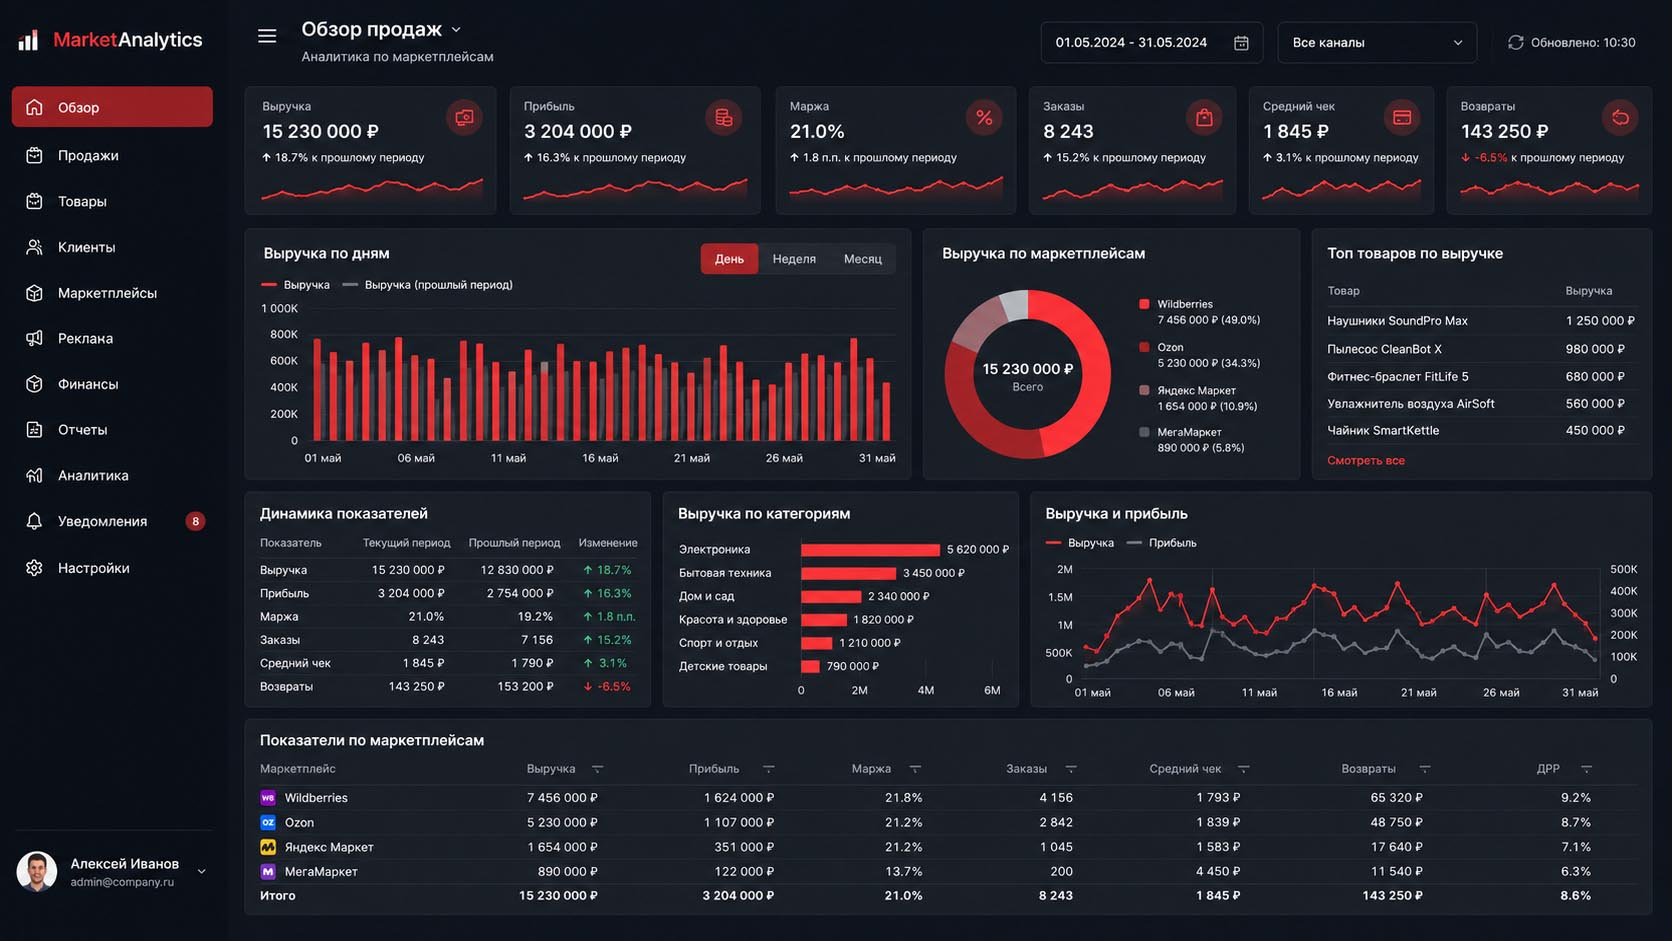Image resolution: width=1672 pixels, height=941 pixels.
Task: Click the Выручка card money icon
Action: click(464, 118)
